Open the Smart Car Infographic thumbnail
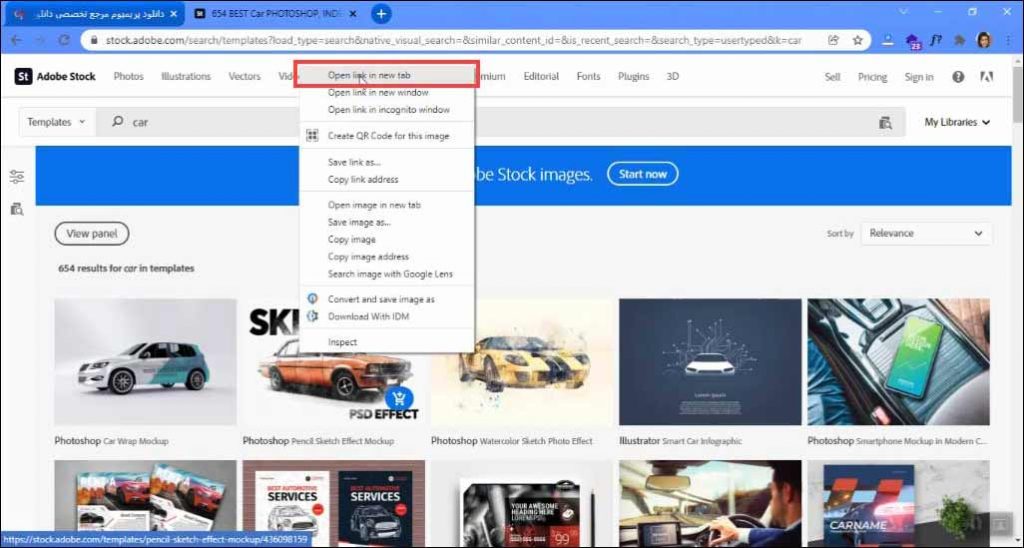This screenshot has width=1024, height=548. [x=710, y=362]
